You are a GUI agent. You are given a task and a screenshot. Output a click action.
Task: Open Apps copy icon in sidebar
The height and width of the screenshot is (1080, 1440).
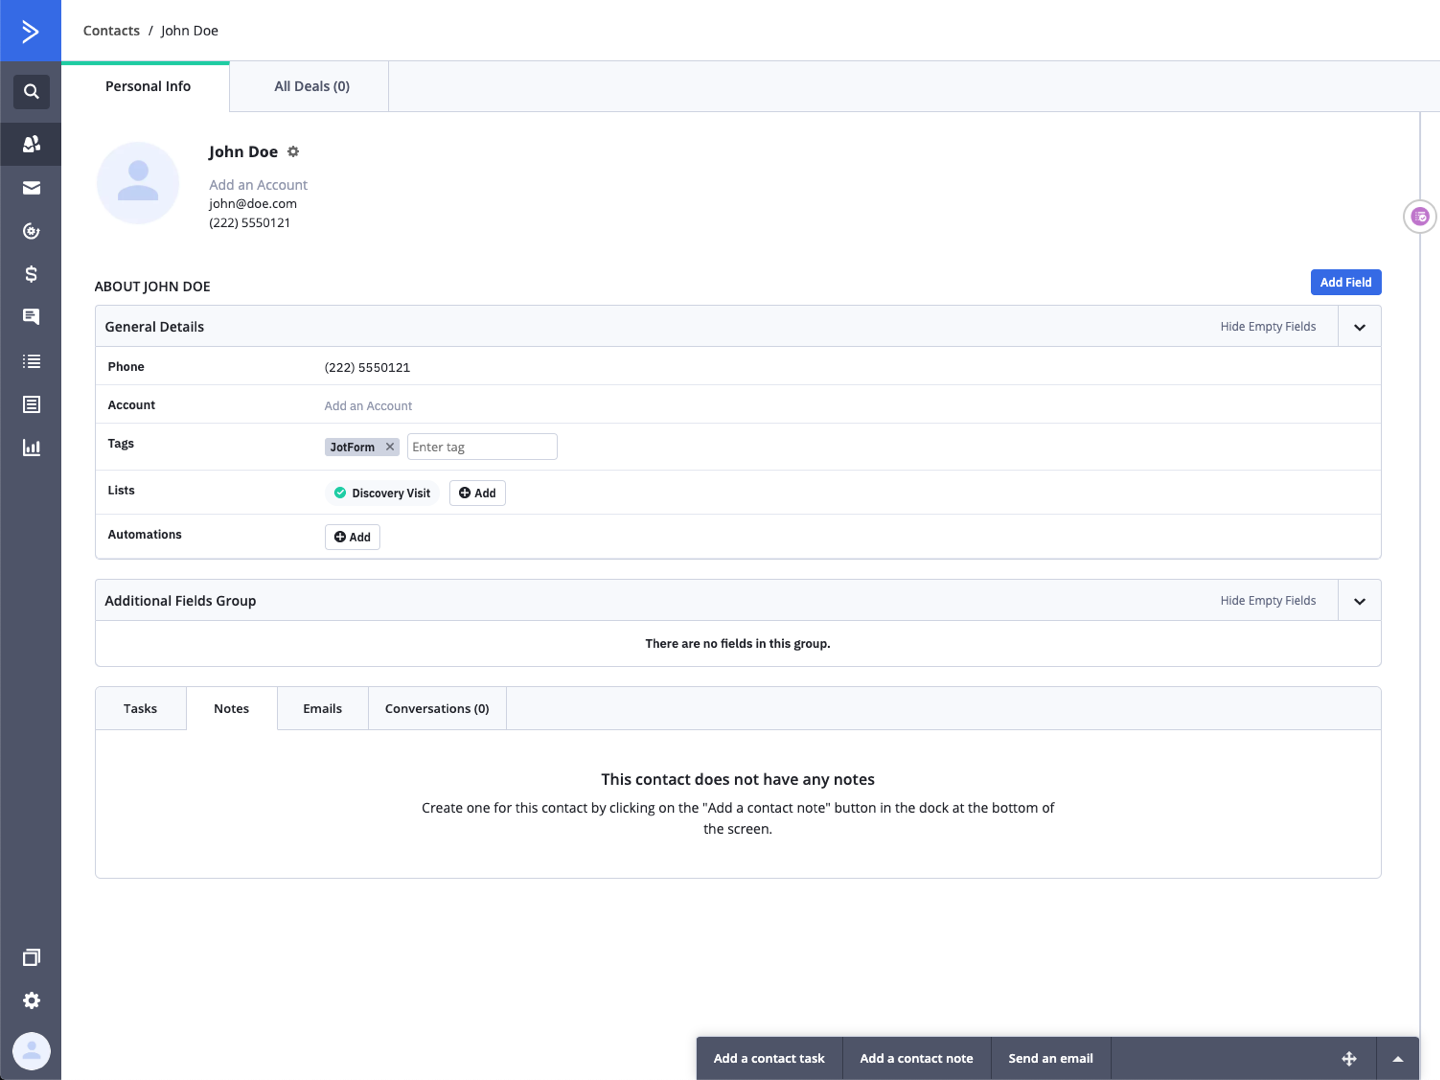[31, 957]
